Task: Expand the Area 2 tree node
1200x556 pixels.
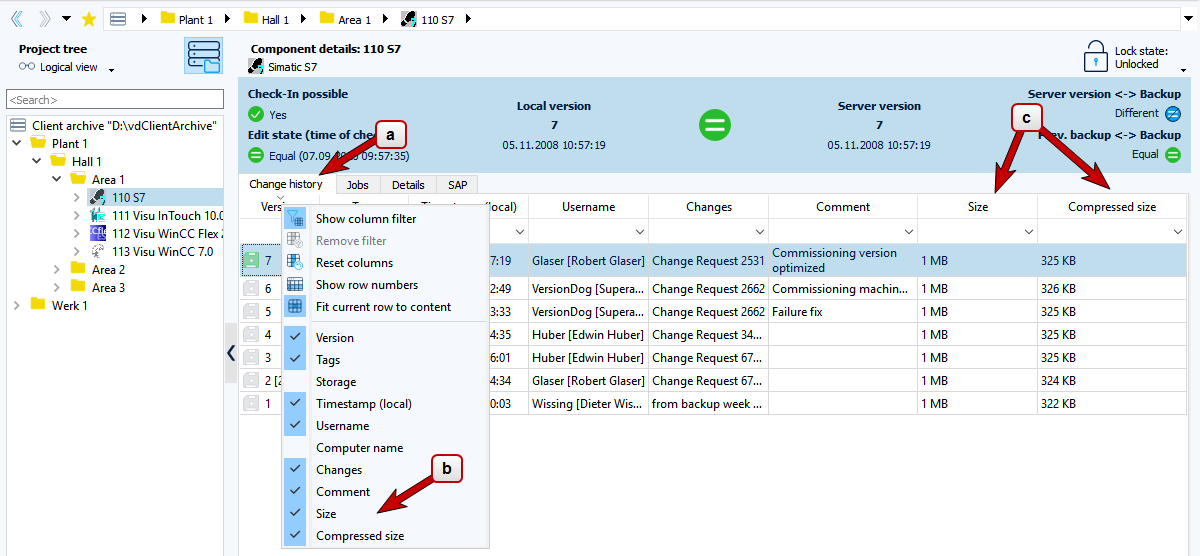Action: pyautogui.click(x=58, y=270)
